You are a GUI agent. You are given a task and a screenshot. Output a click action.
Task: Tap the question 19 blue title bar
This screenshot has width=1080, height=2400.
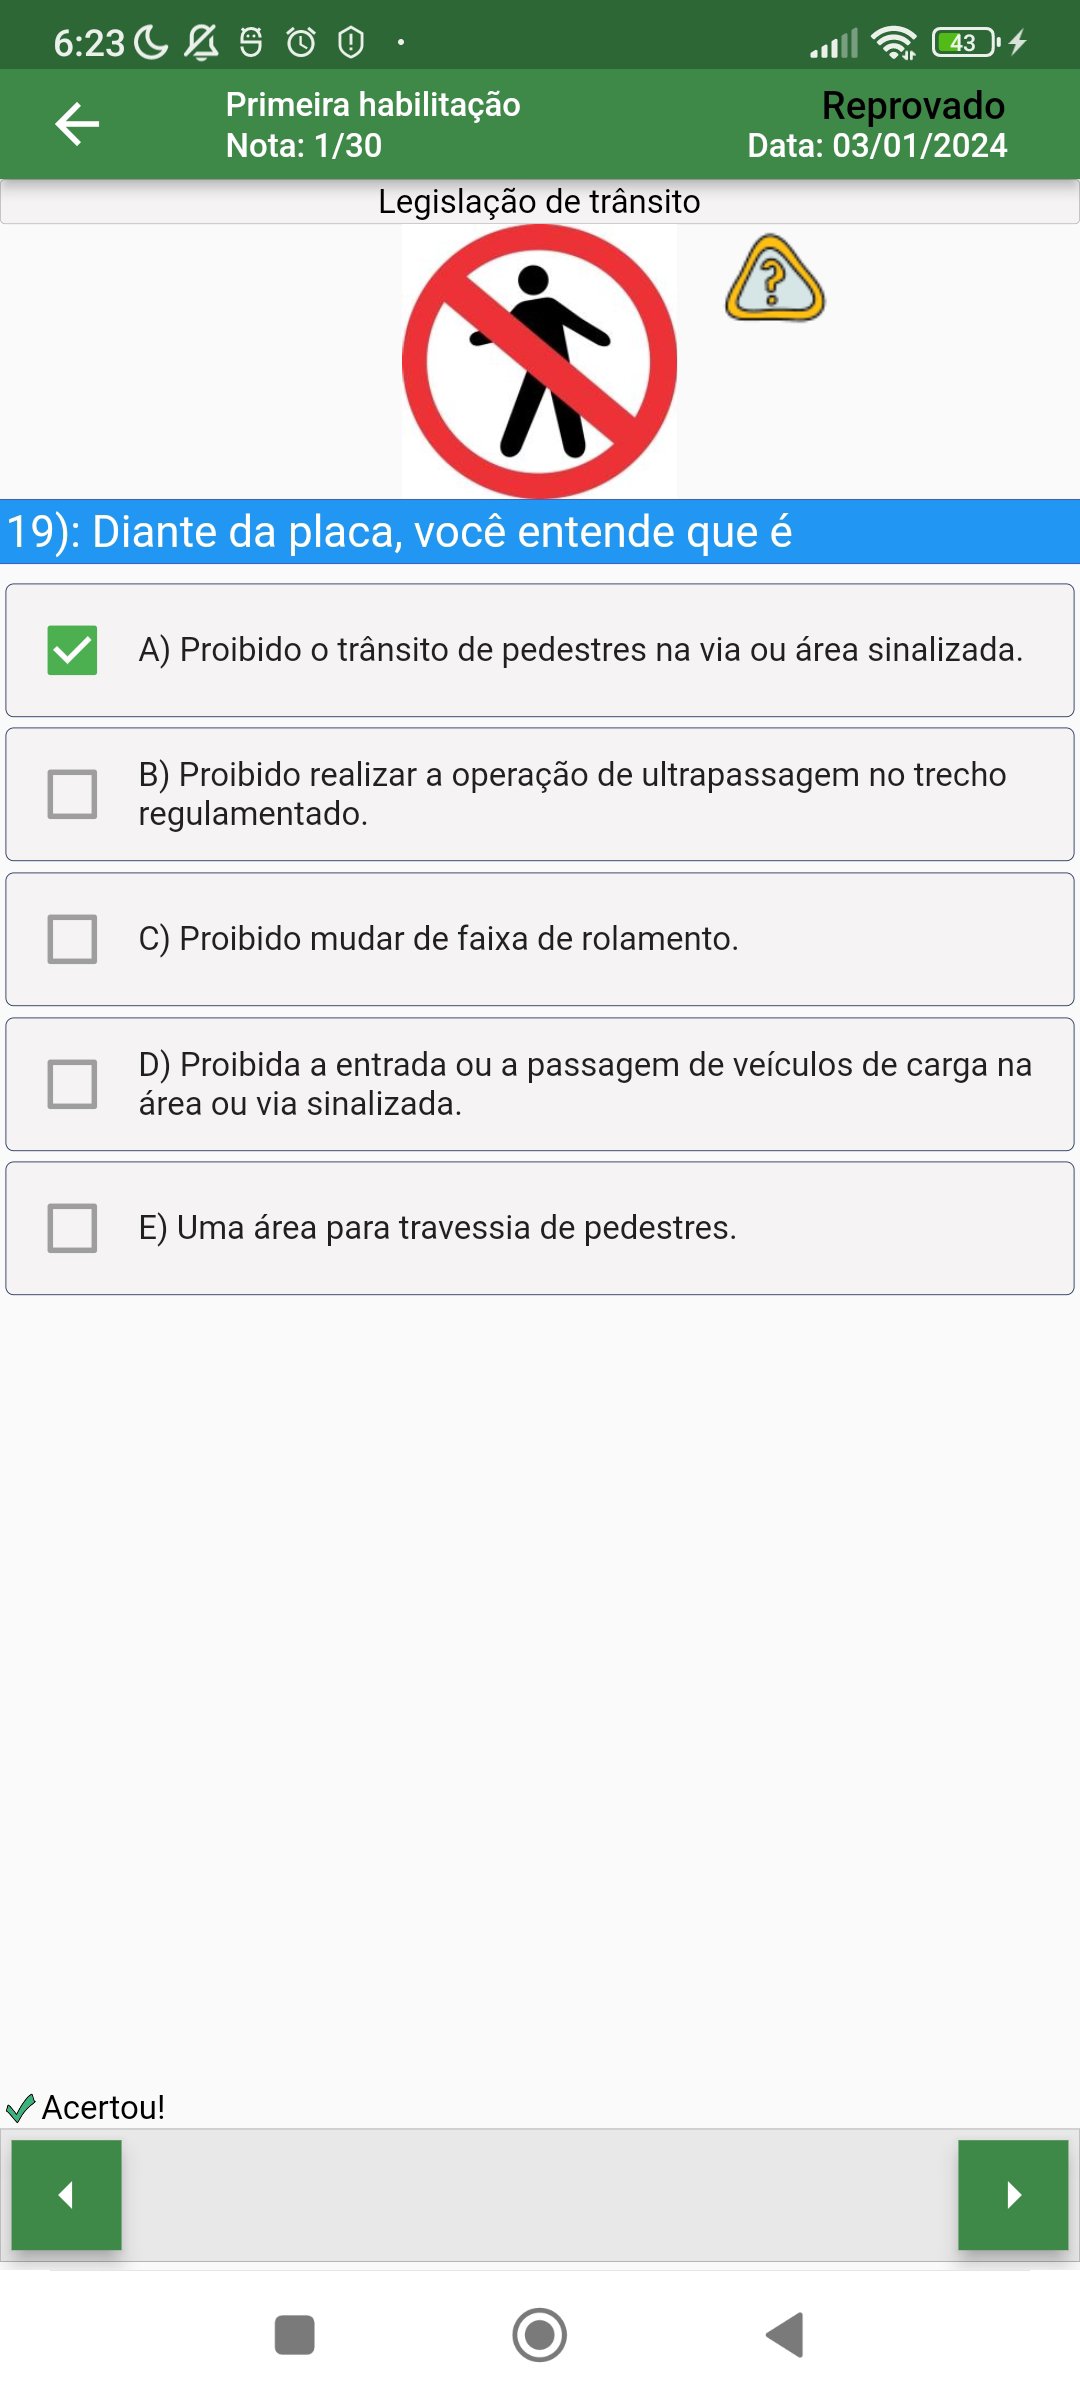point(540,532)
